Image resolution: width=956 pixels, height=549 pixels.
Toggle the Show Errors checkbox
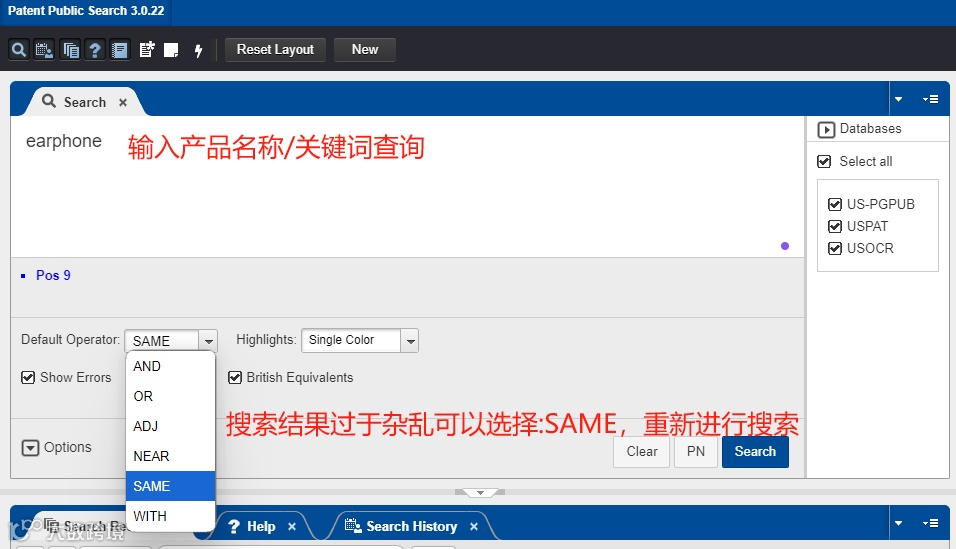click(x=28, y=378)
